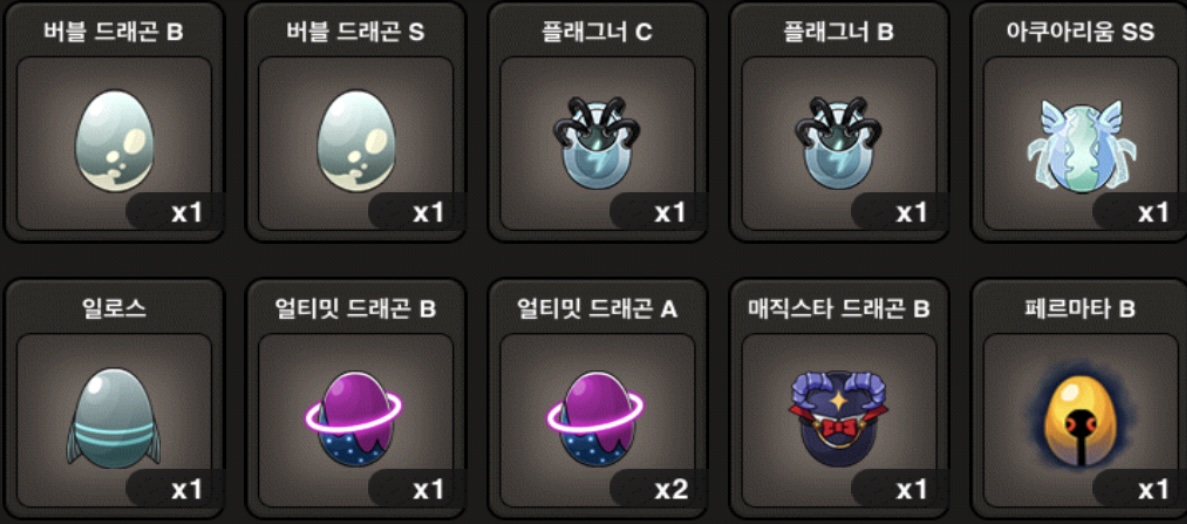Tap the 아쿠아리움 SS winged egg
This screenshot has width=1187, height=524.
[1081, 145]
